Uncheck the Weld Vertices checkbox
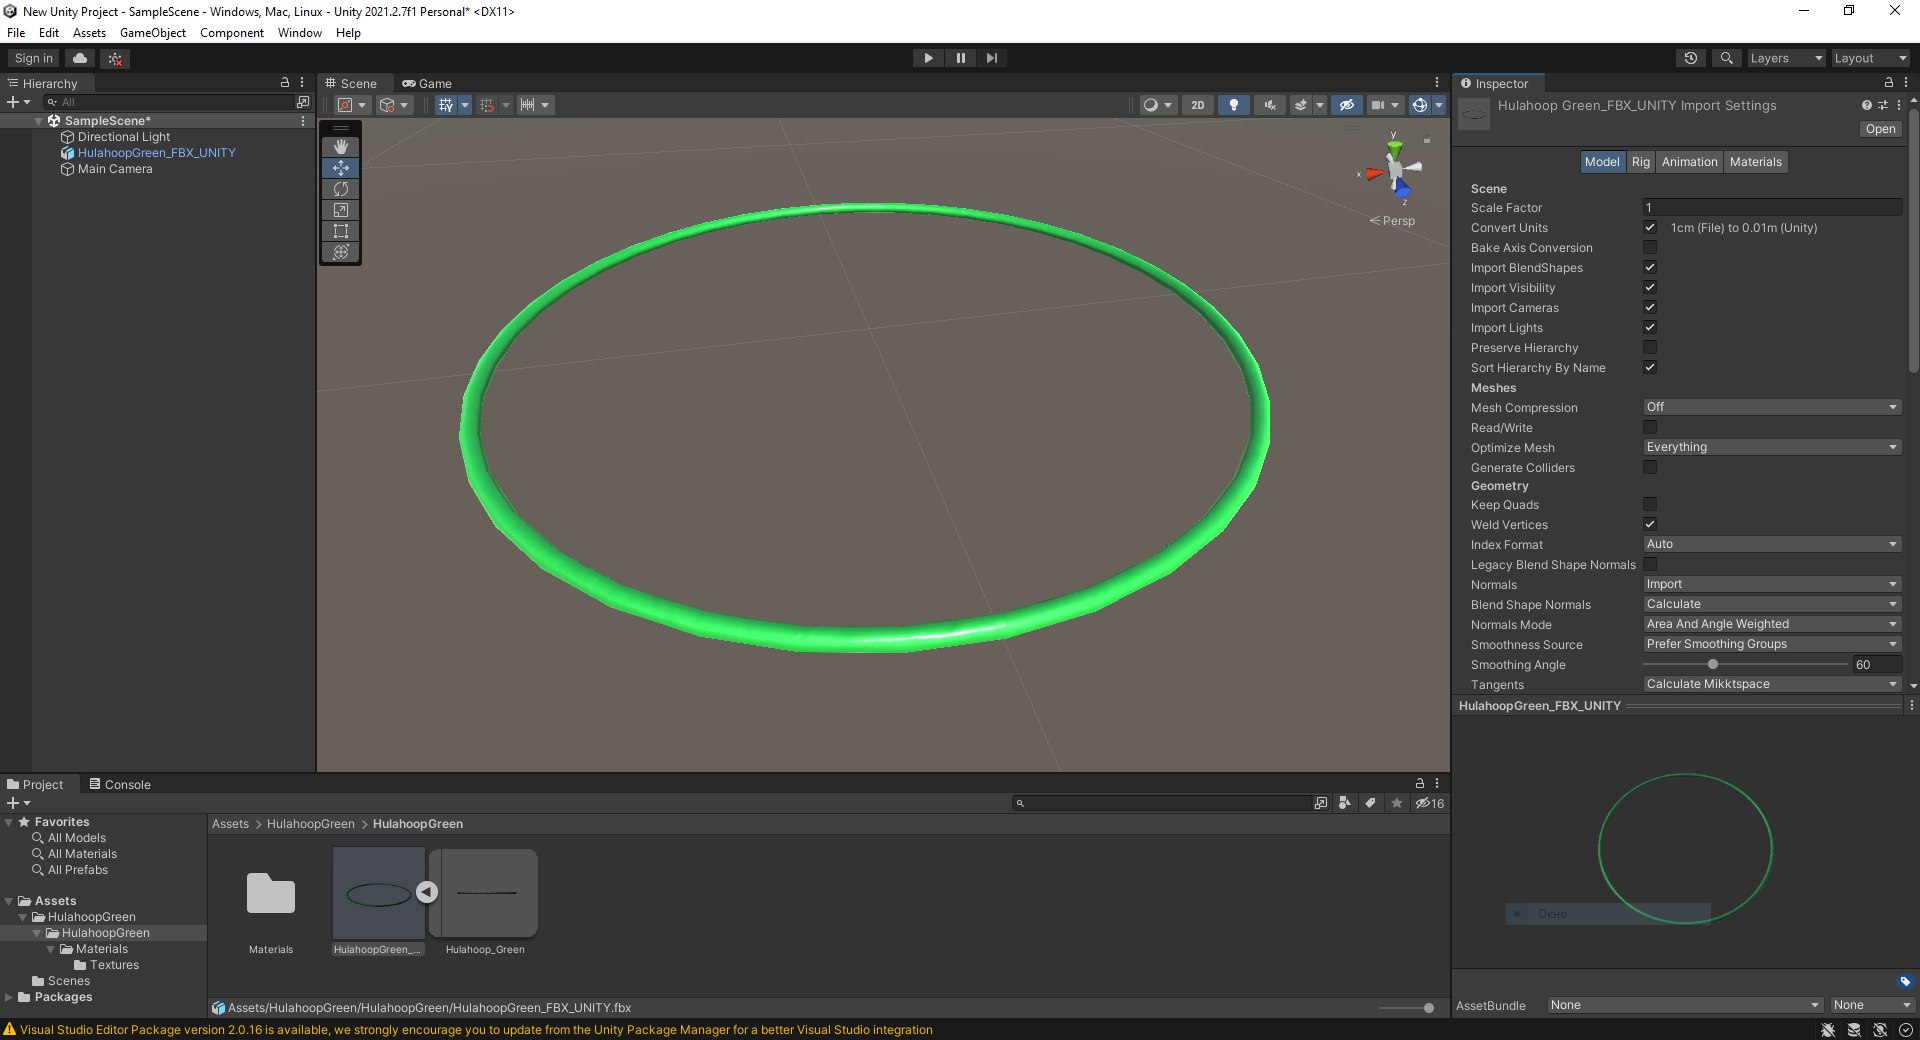This screenshot has height=1040, width=1920. point(1650,524)
